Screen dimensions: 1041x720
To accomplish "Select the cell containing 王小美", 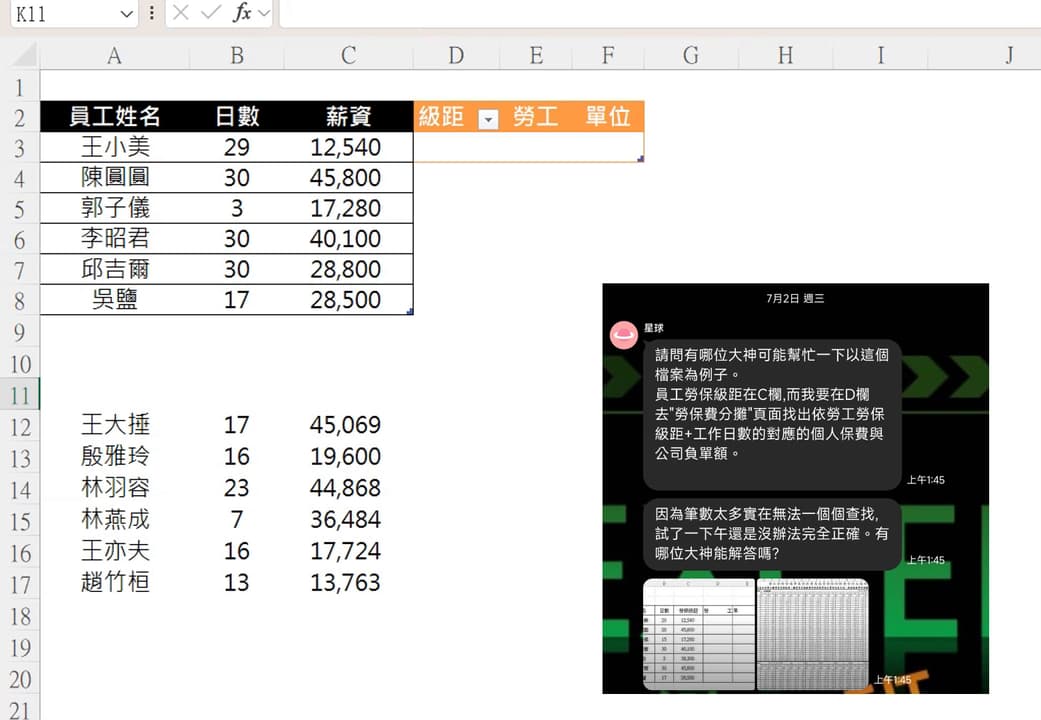I will 113,147.
